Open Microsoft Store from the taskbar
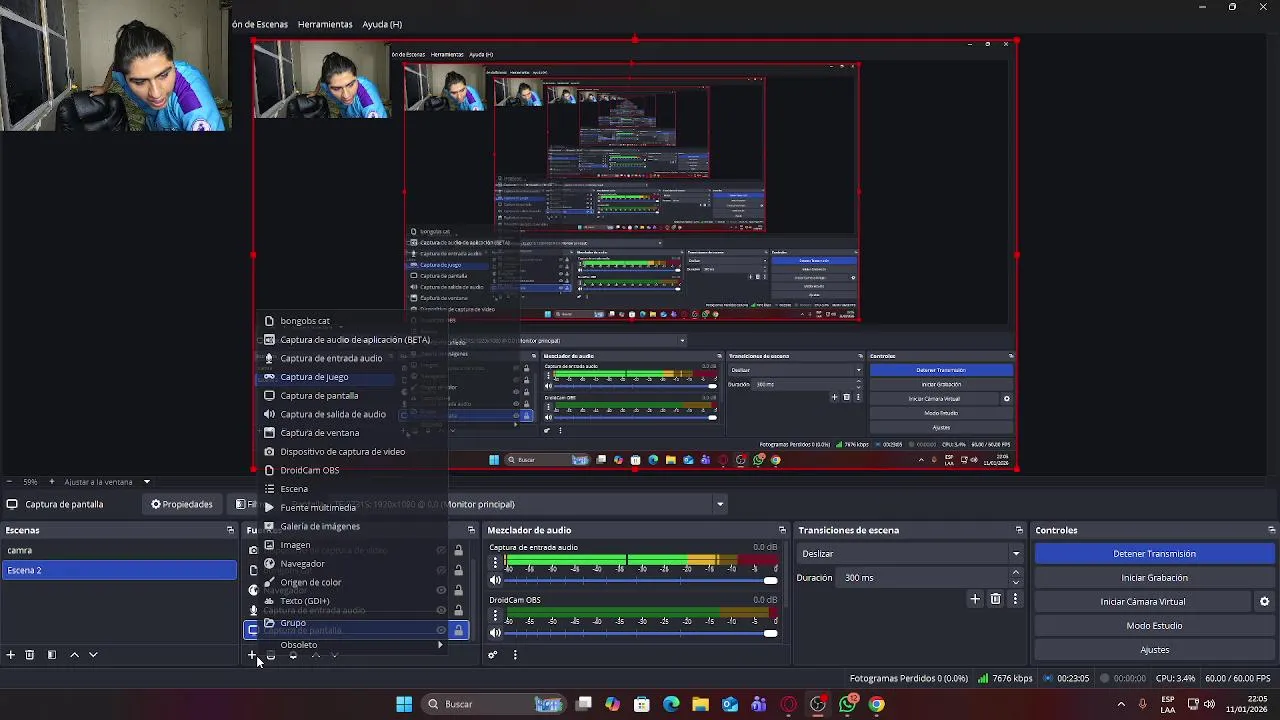Screen dimensions: 1280x720 [642, 704]
